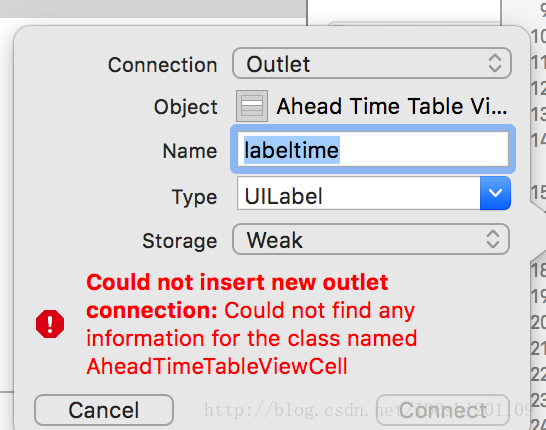Screen dimensions: 546x430
Task: Click the up-down chevrons on the Weak popup
Action: [493, 239]
